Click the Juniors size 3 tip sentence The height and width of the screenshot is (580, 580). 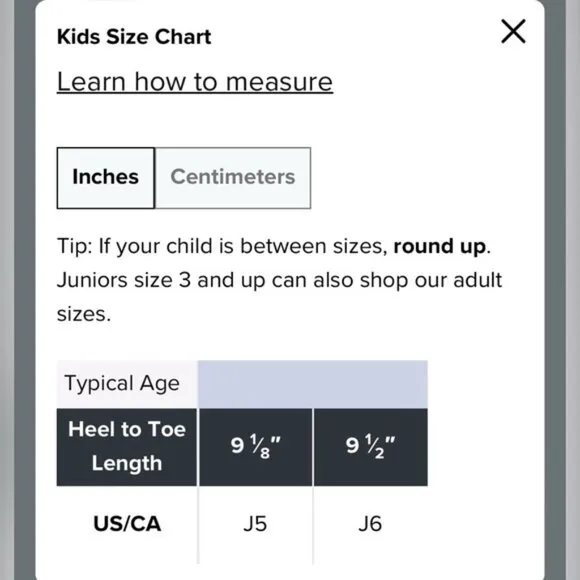click(x=279, y=297)
